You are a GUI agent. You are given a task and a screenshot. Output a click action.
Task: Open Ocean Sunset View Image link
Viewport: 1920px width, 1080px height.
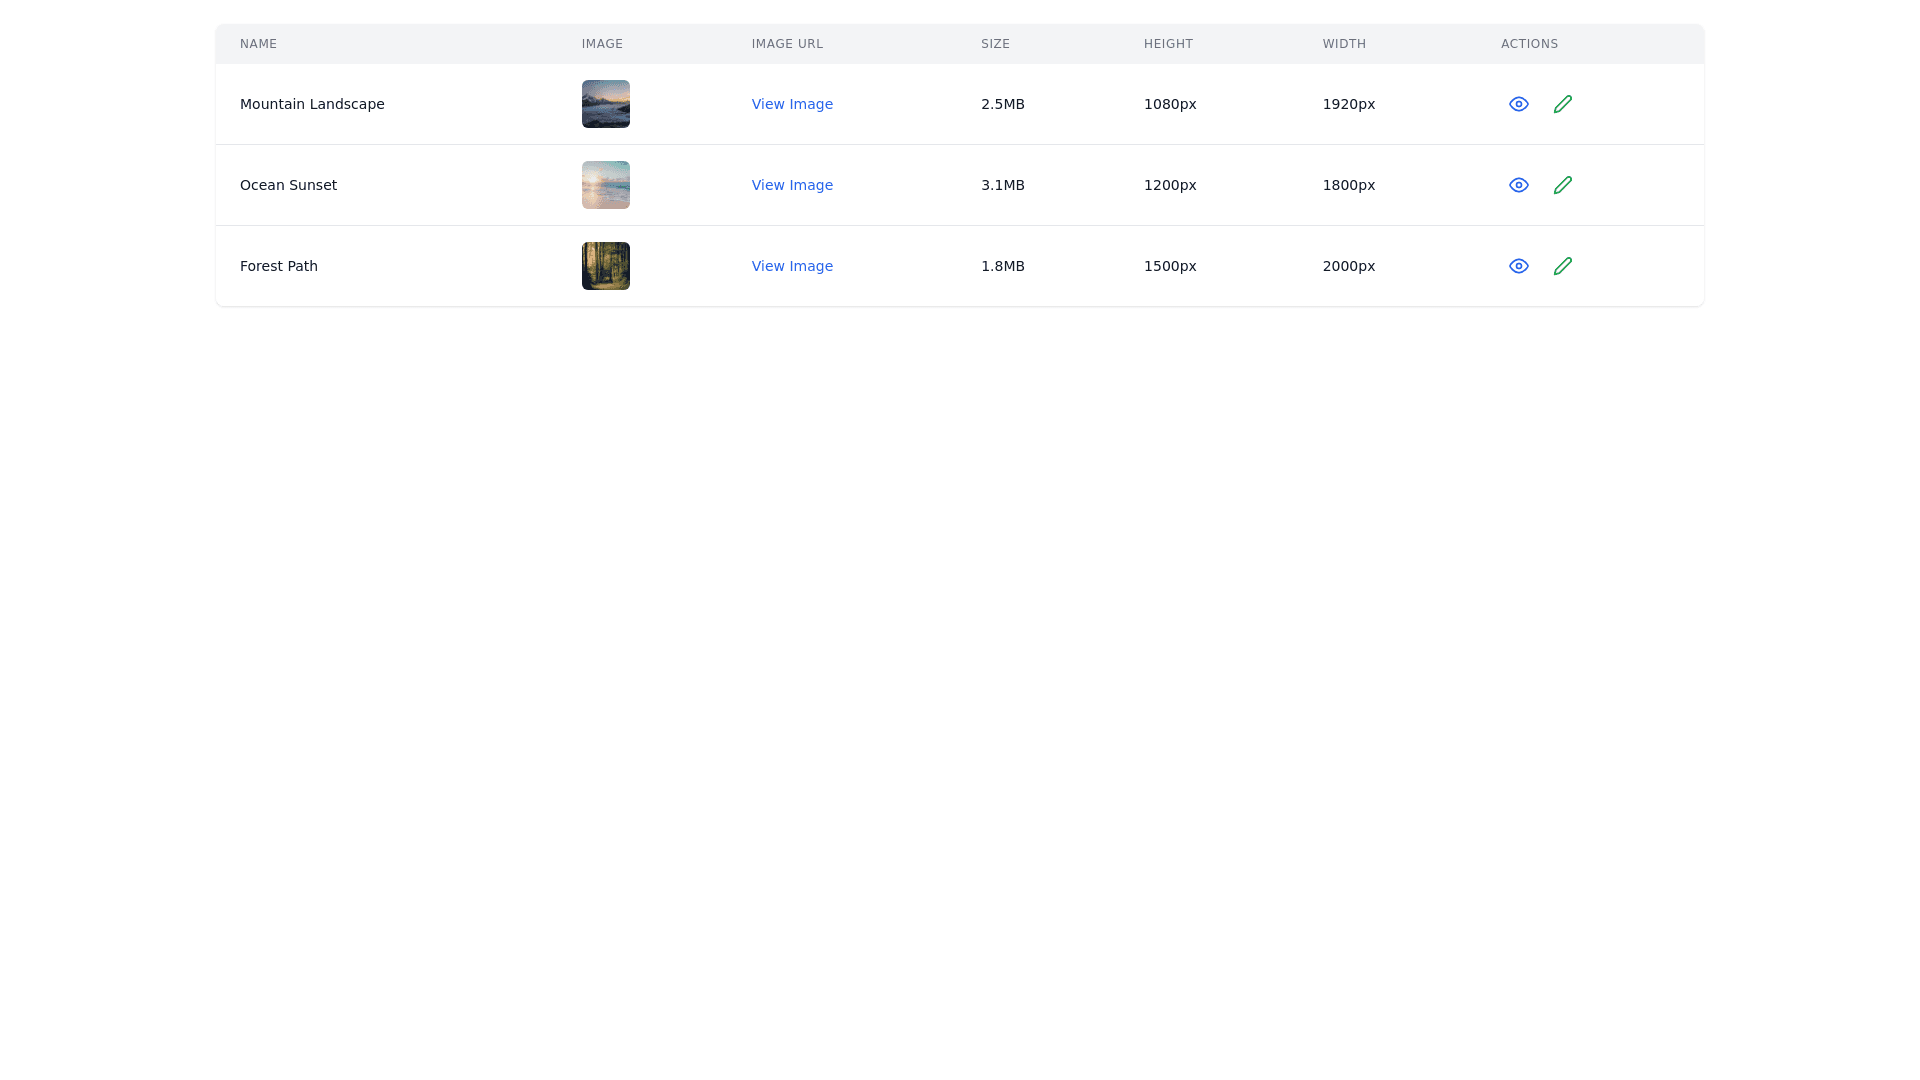pos(792,185)
